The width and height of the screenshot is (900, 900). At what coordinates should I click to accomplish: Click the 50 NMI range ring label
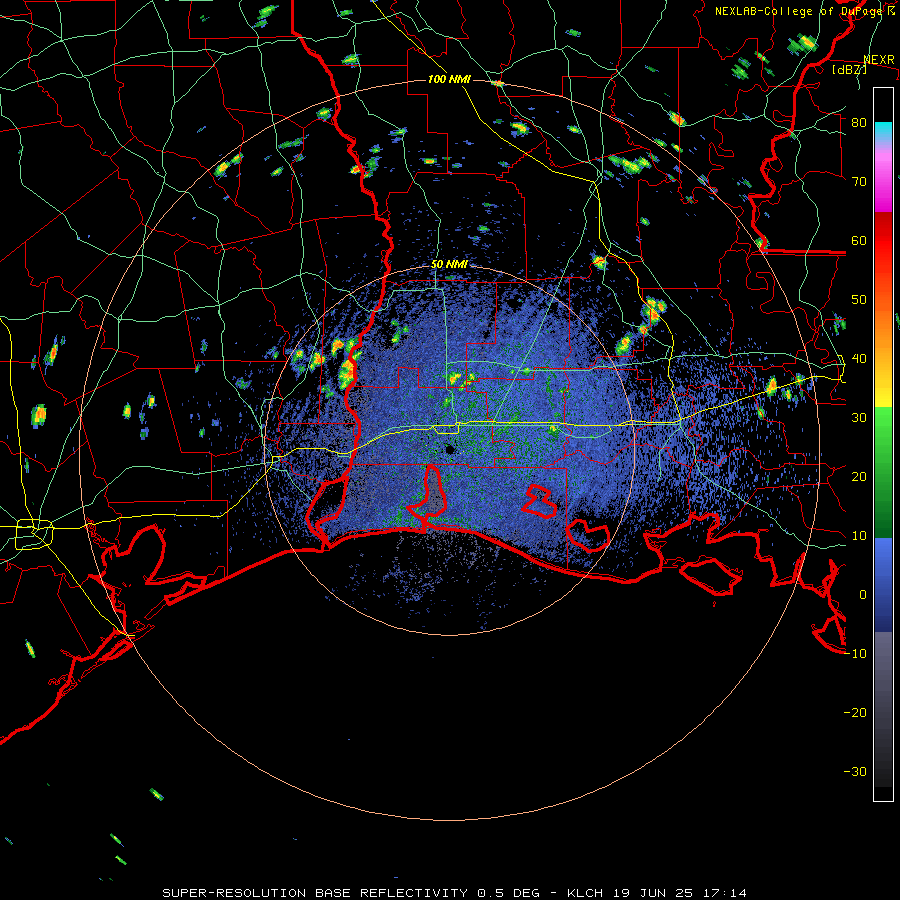tap(449, 265)
